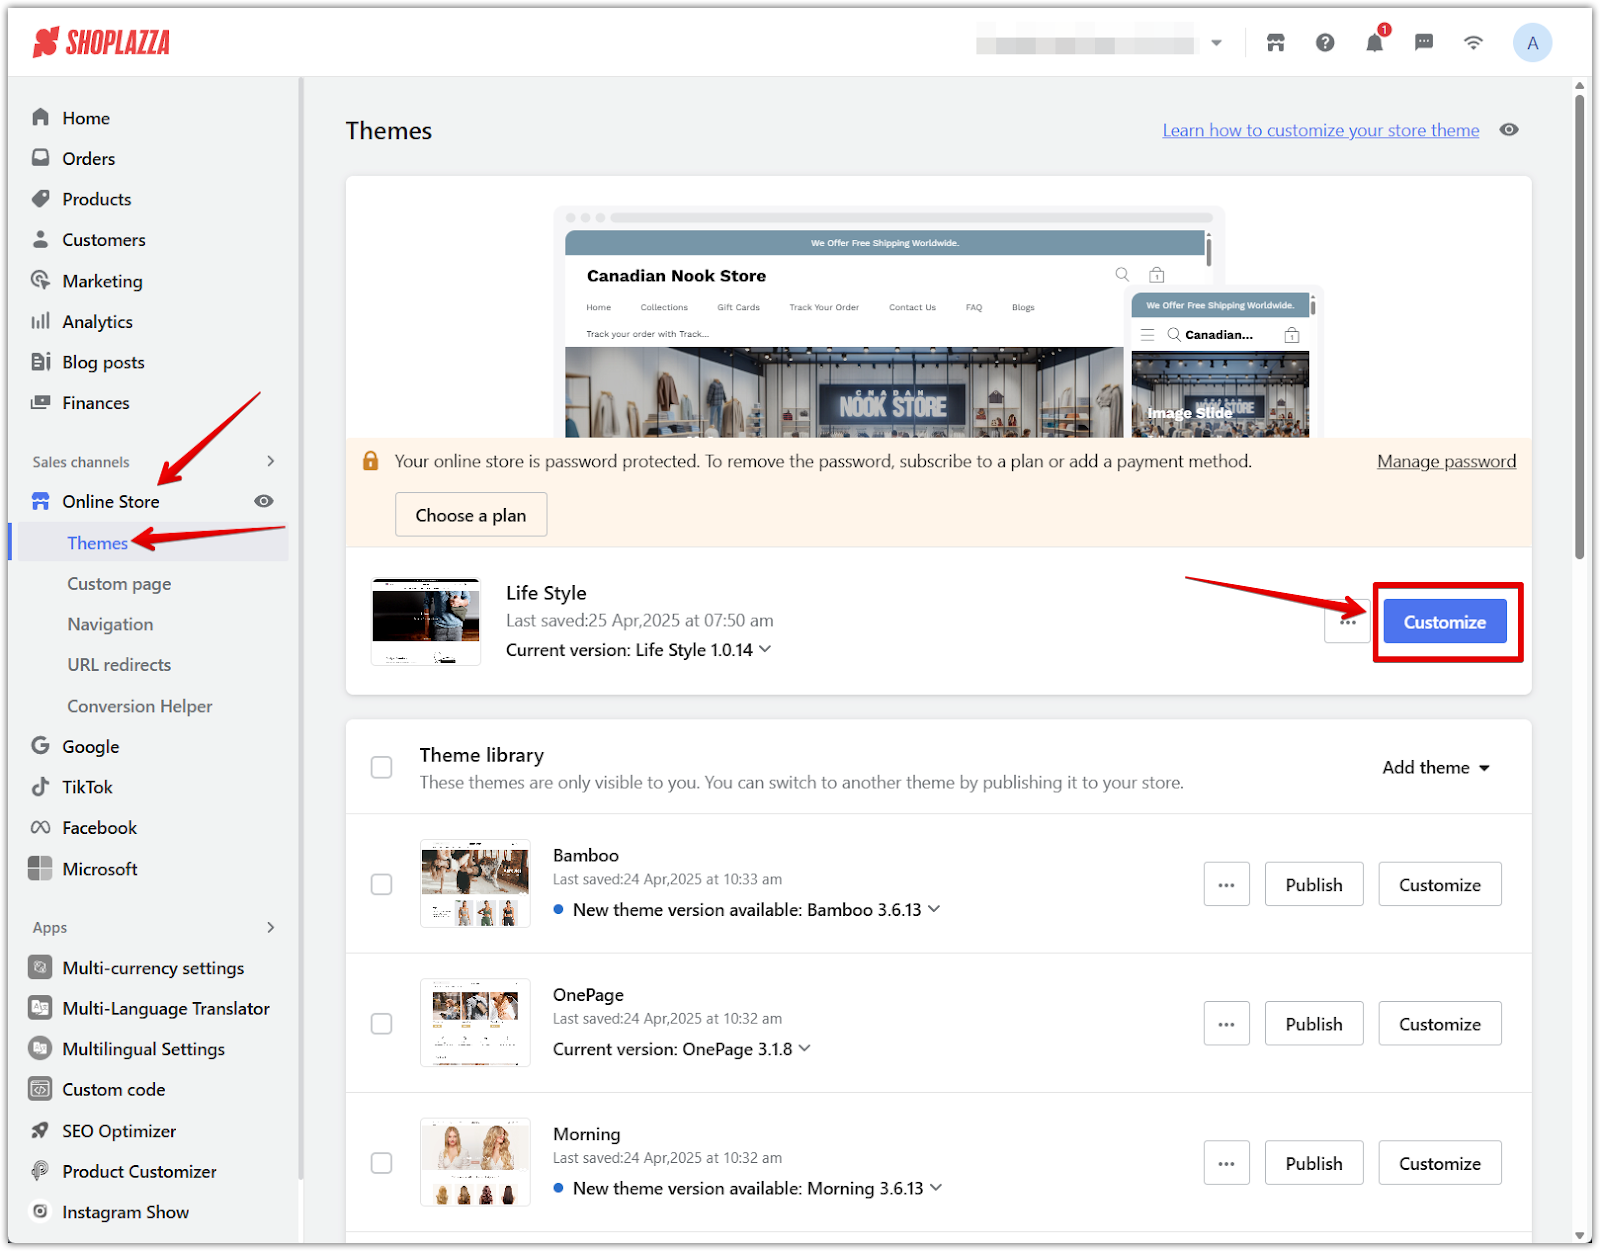The width and height of the screenshot is (1600, 1251).
Task: Click the Google G icon
Action: (x=40, y=746)
